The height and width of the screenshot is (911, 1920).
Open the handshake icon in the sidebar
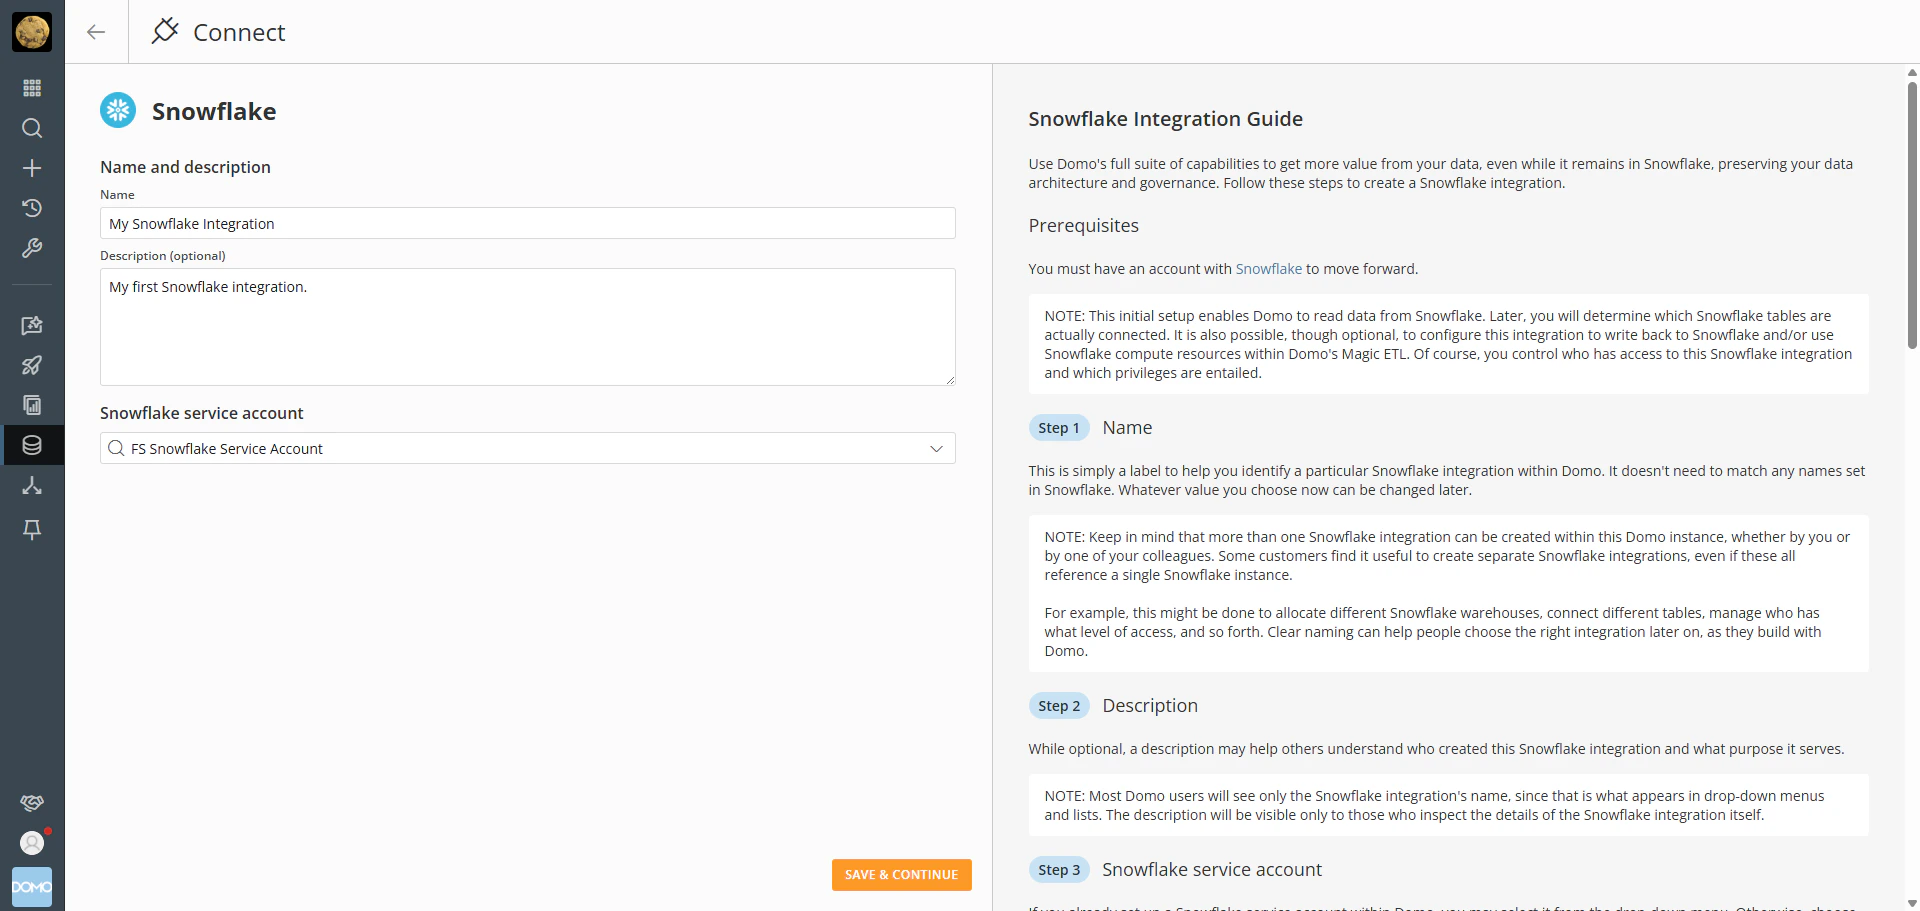pyautogui.click(x=32, y=803)
